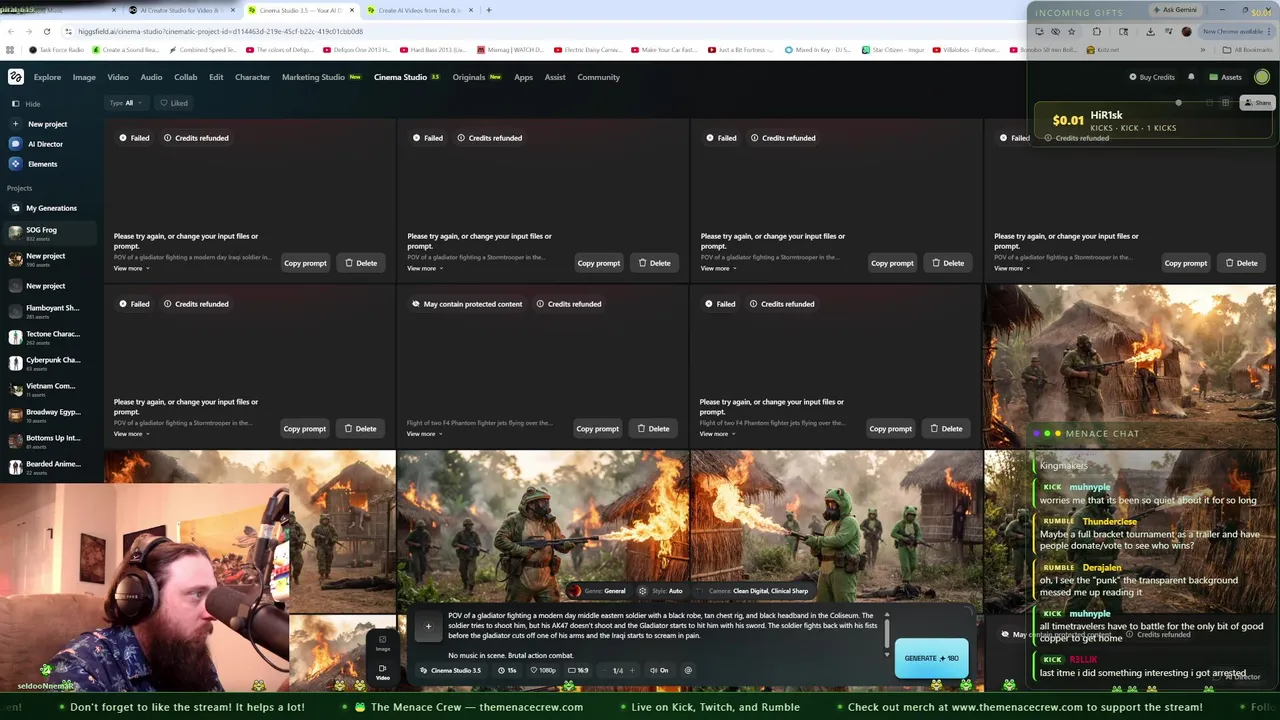Open the Audio menu item
This screenshot has width=1280, height=720.
151,77
